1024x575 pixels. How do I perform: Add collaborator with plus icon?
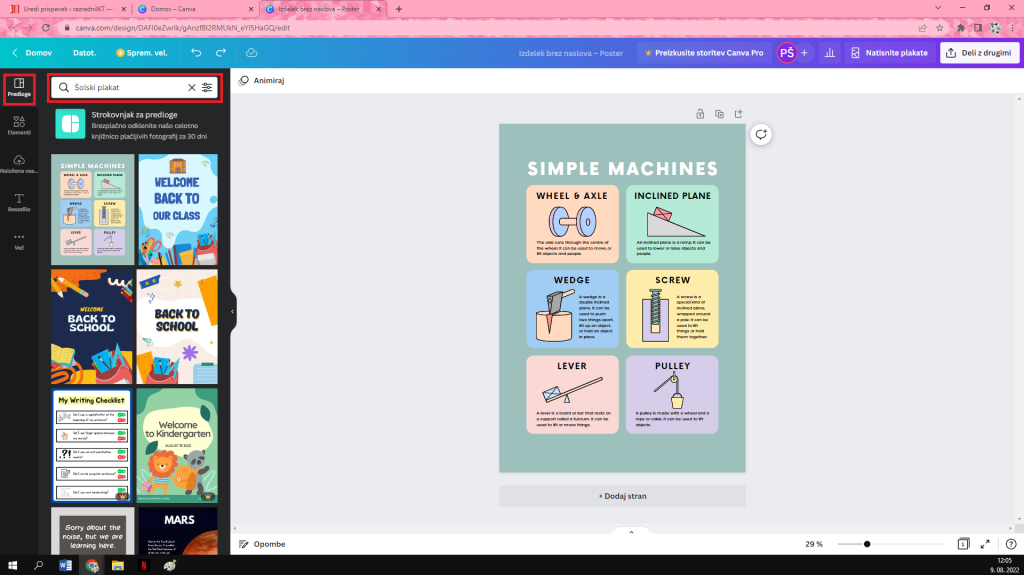click(805, 53)
